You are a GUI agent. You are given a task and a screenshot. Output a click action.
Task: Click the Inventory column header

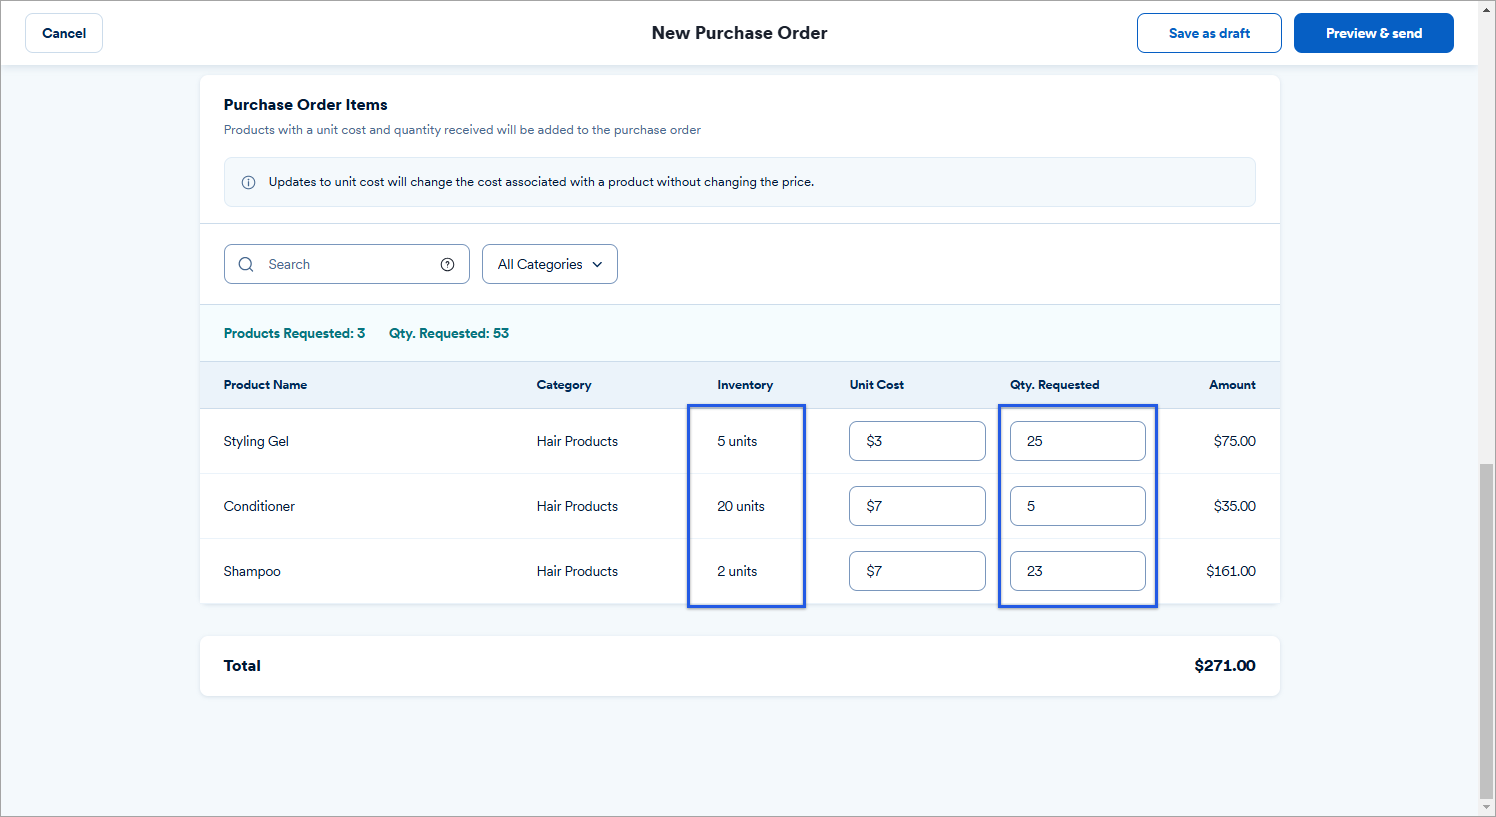pos(745,385)
